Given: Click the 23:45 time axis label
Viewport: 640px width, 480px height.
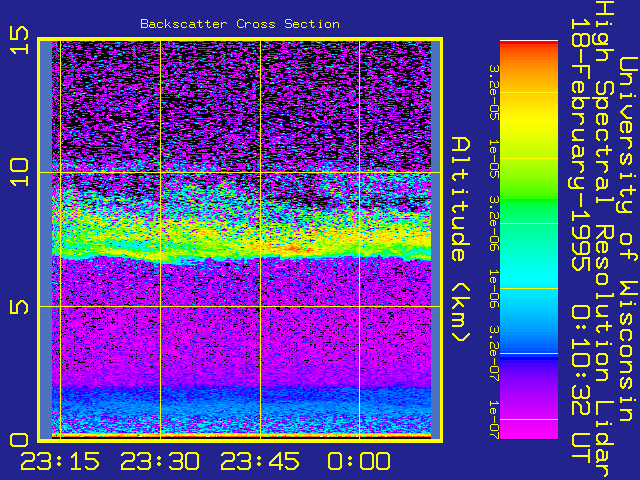Looking at the screenshot, I should click(260, 462).
